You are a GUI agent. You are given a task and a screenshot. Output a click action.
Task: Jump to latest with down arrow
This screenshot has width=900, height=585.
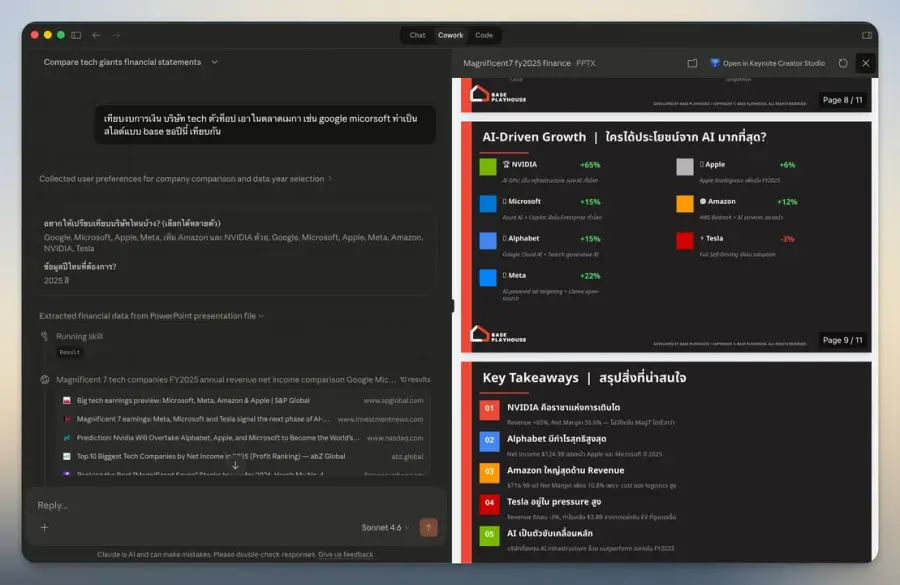click(235, 466)
